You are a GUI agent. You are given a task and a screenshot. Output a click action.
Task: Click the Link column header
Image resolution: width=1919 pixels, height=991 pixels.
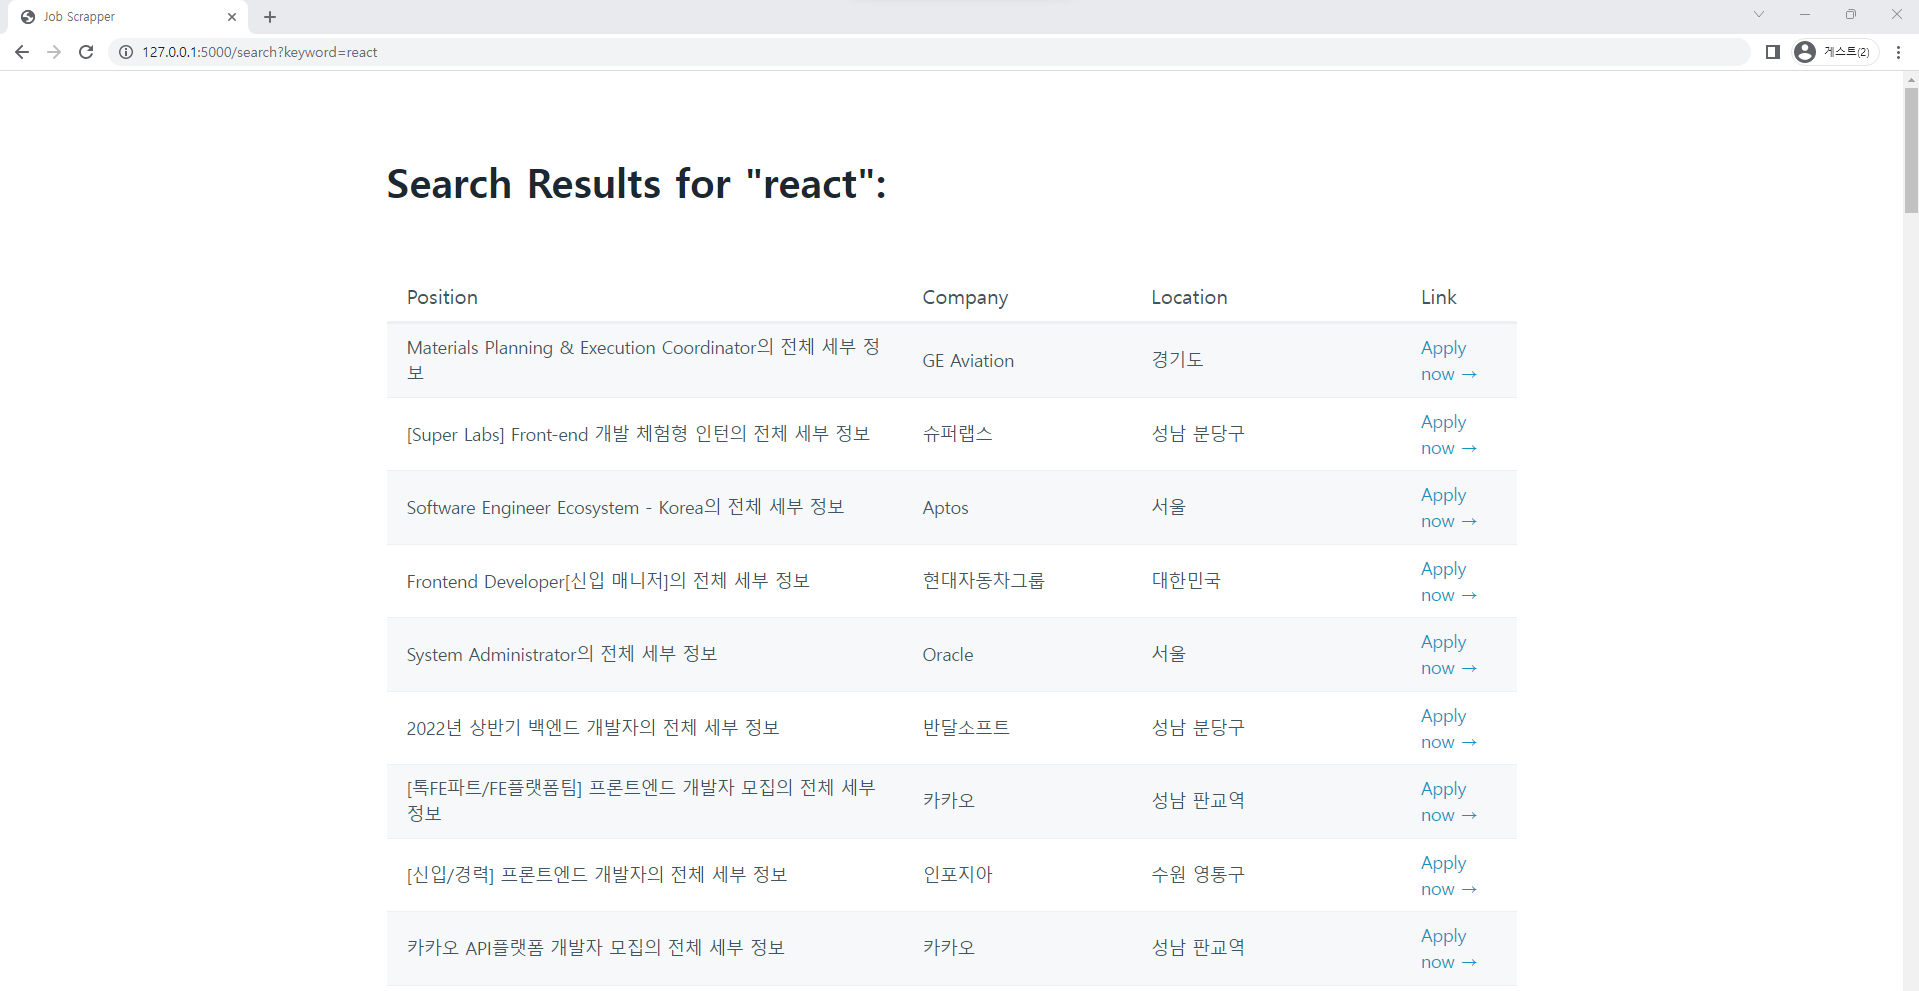[1438, 297]
